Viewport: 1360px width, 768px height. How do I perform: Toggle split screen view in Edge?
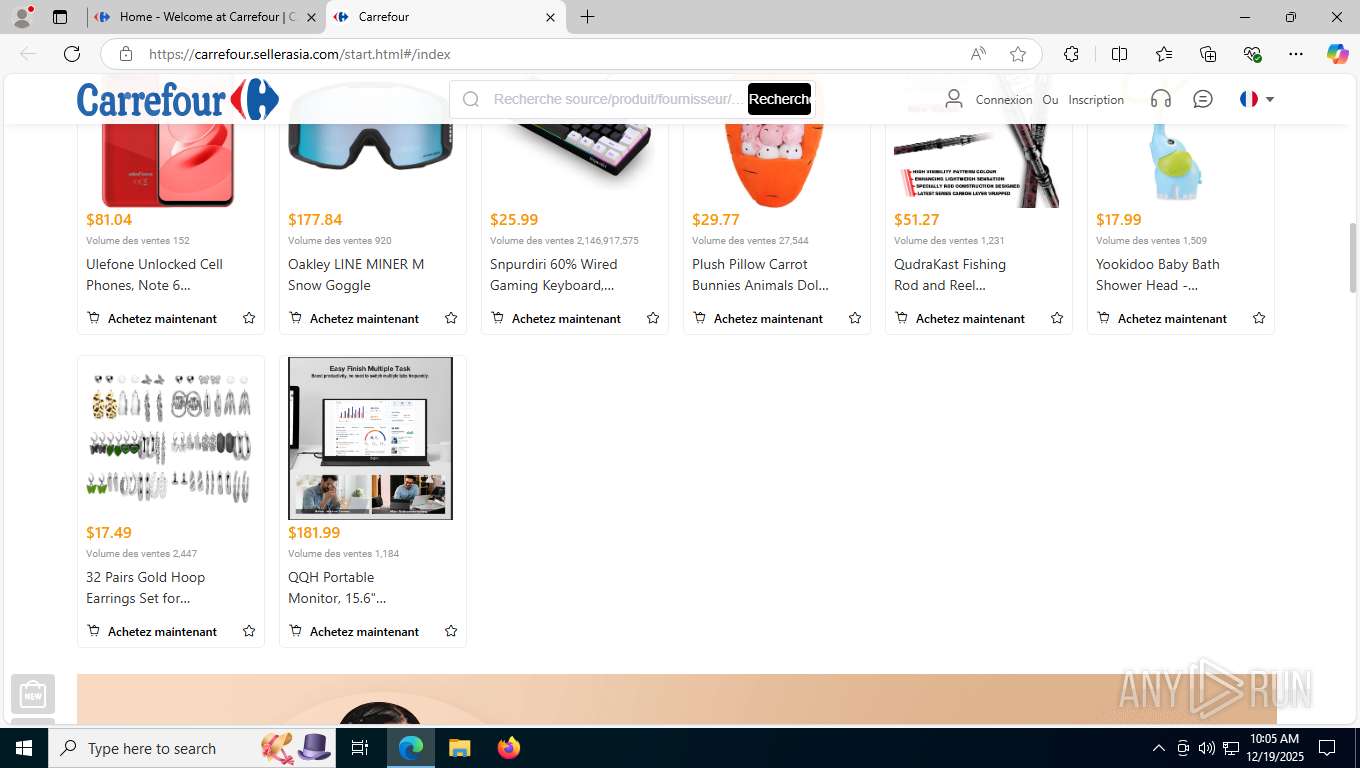1119,54
